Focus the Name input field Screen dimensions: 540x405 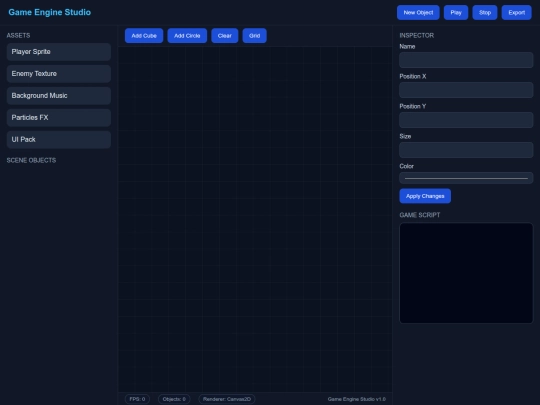(x=466, y=60)
